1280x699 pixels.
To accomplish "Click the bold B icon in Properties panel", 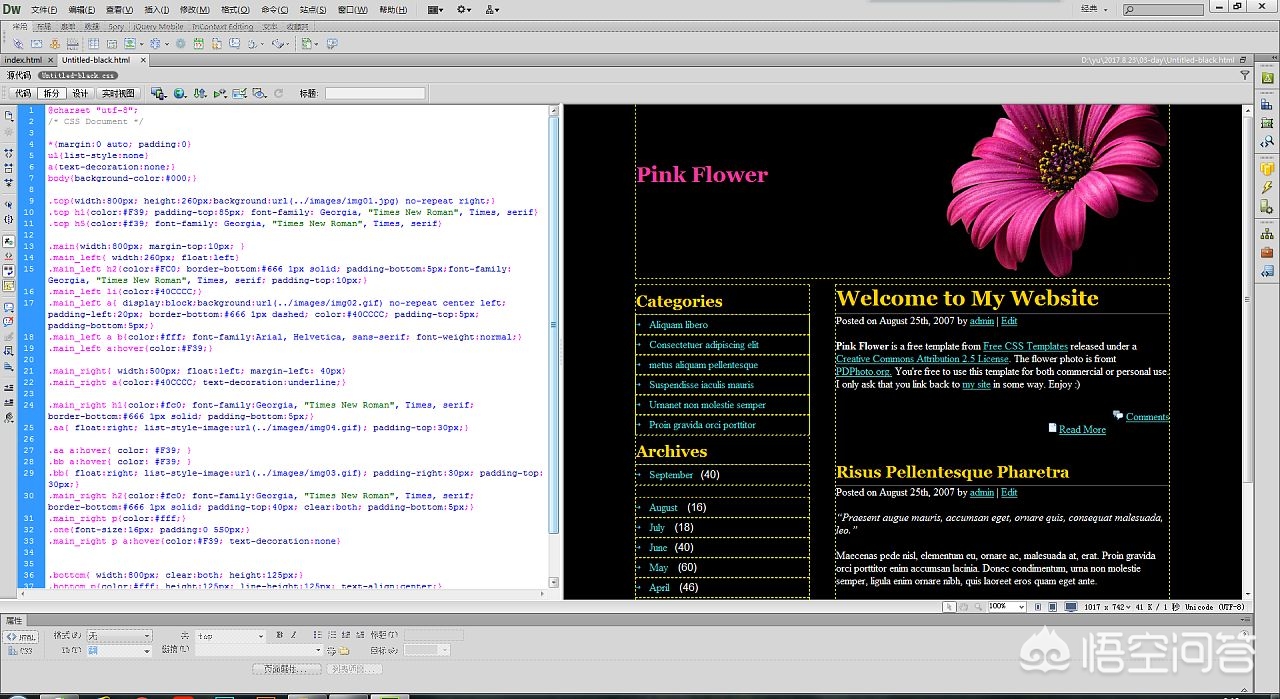I will (278, 635).
